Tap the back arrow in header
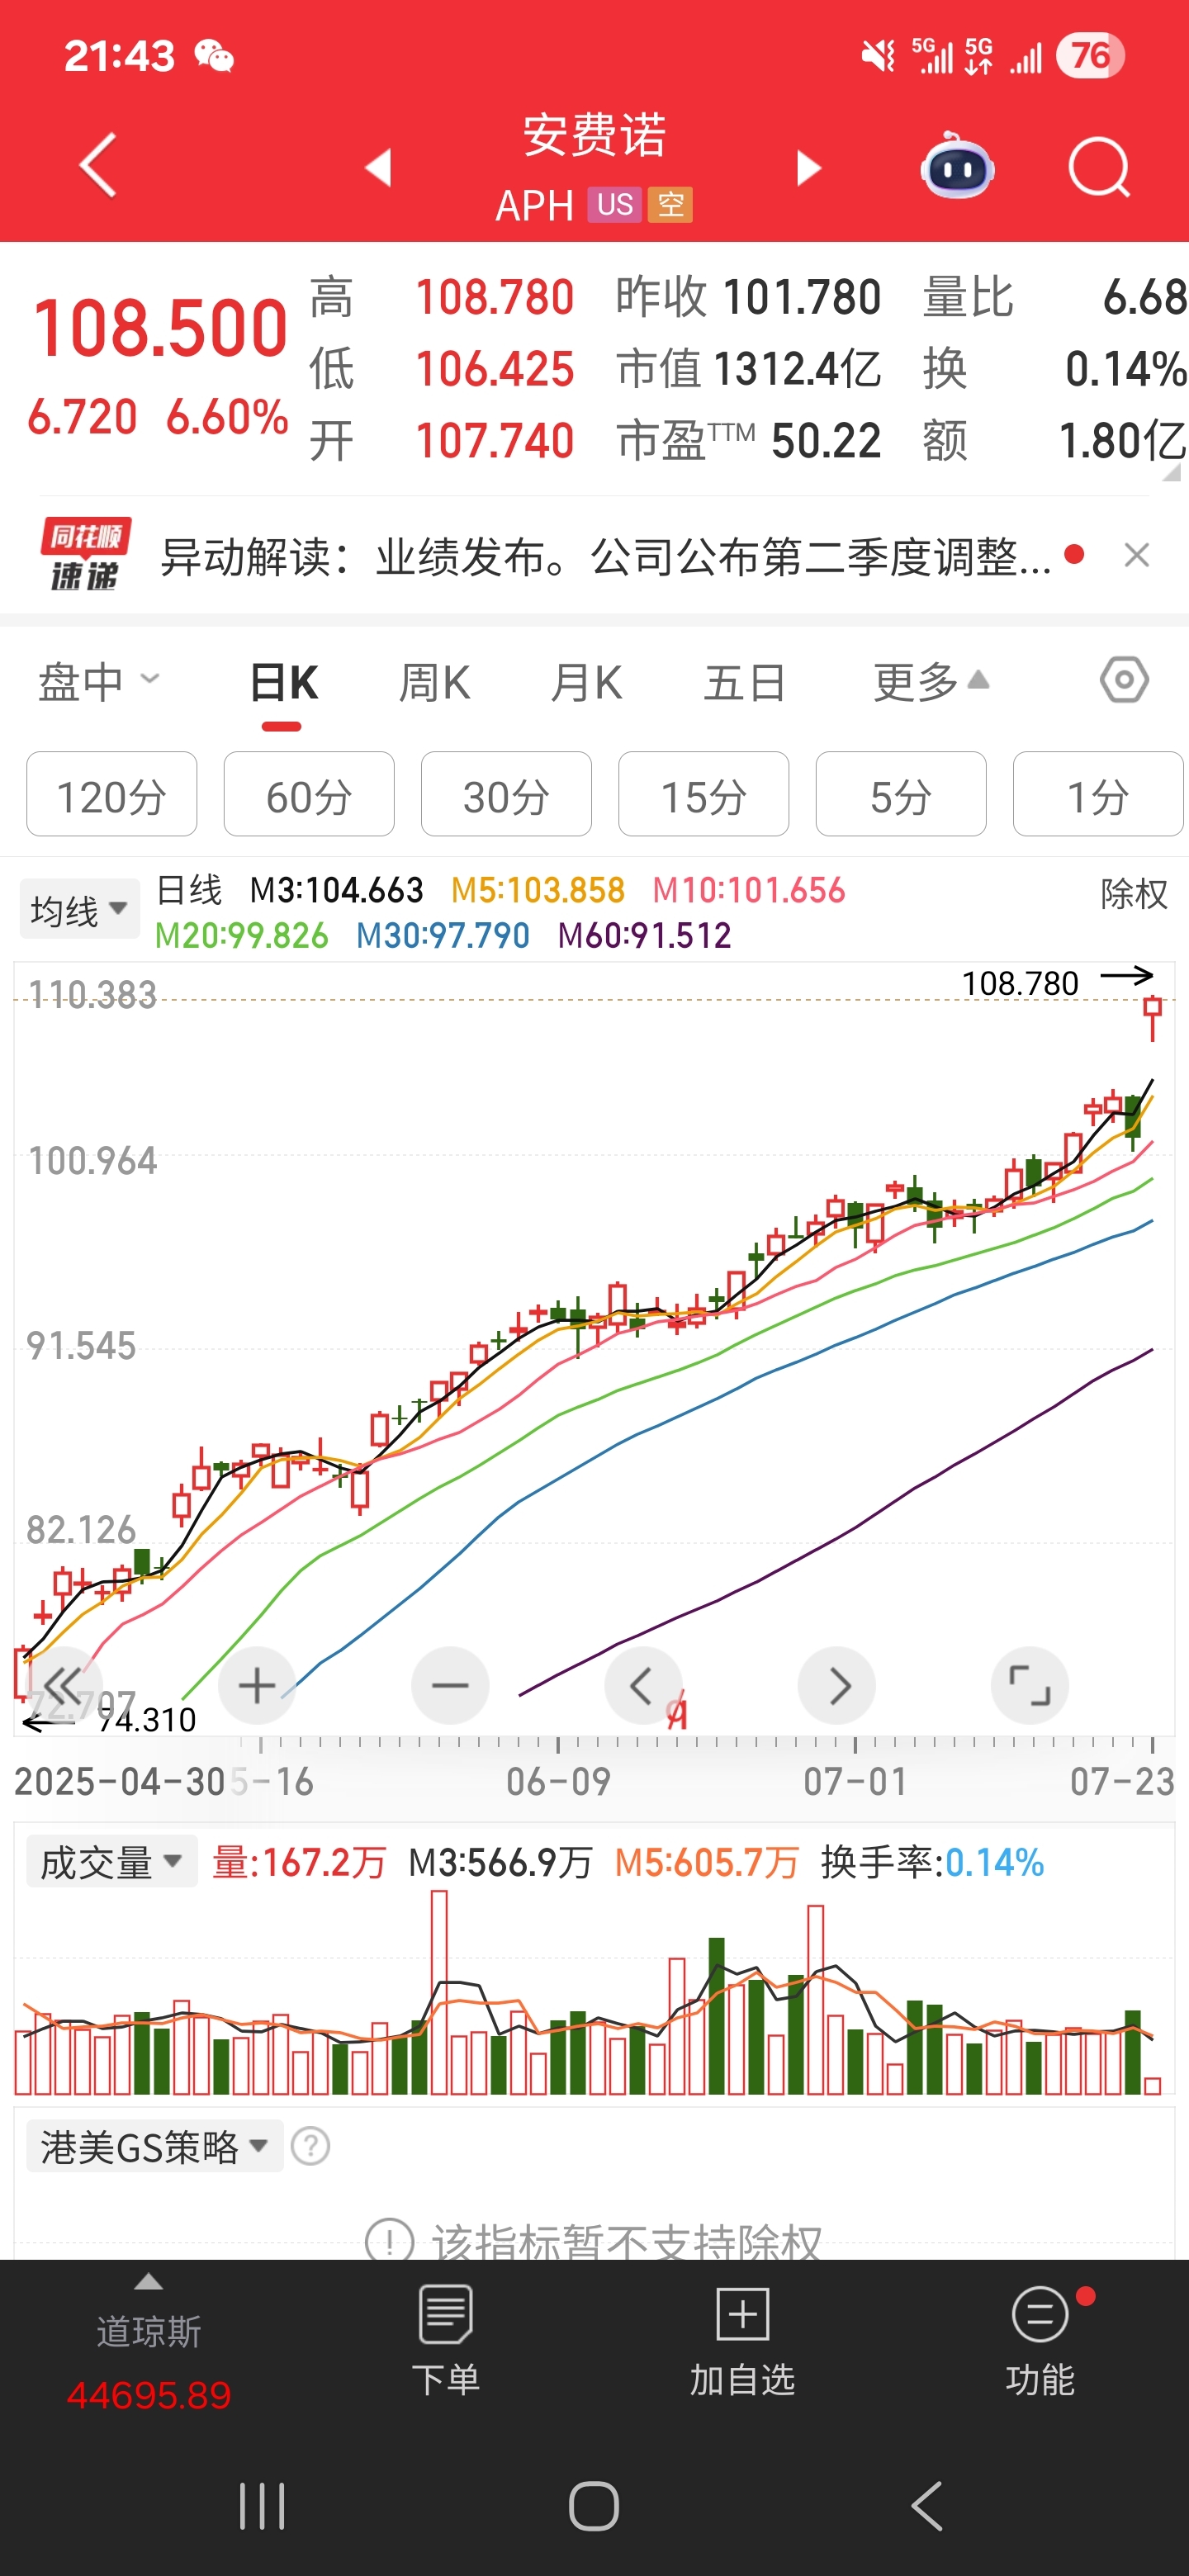The height and width of the screenshot is (2576, 1189). click(x=98, y=166)
